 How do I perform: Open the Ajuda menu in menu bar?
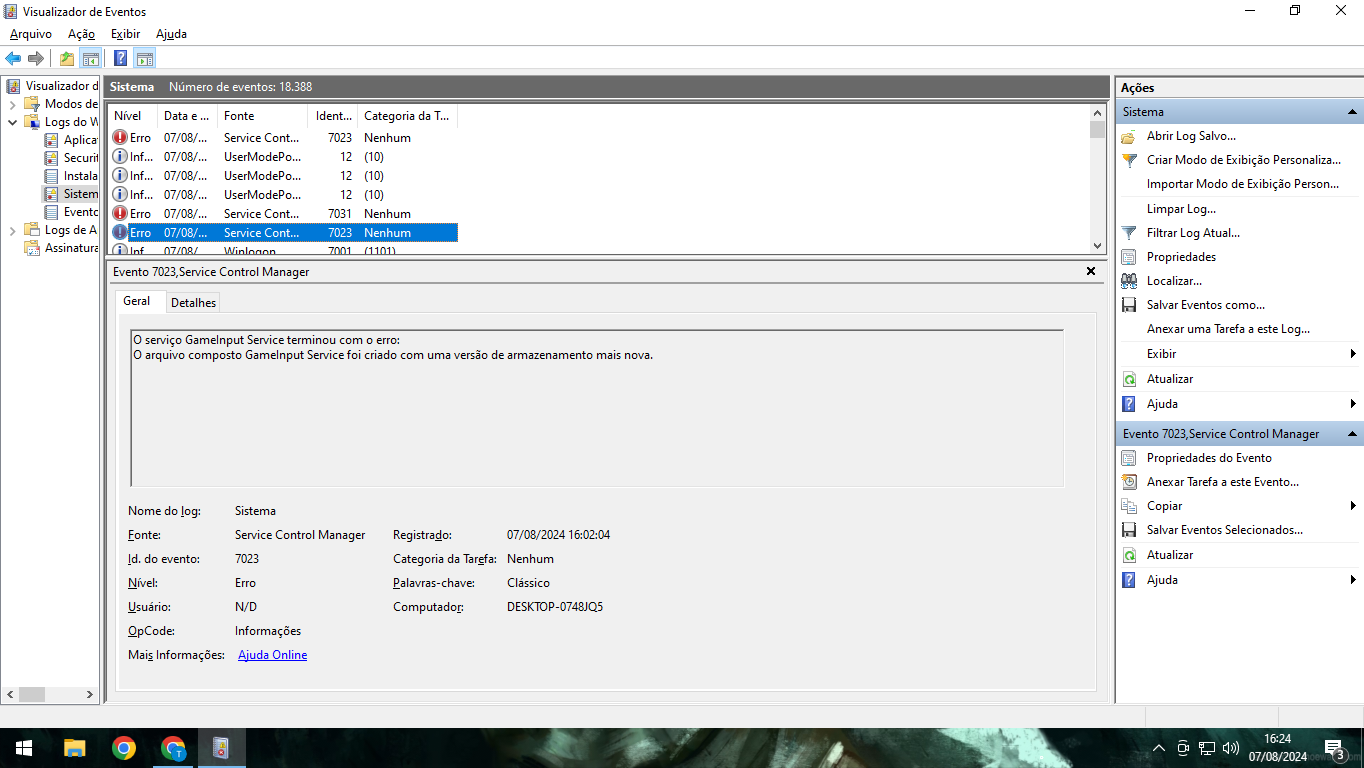171,34
